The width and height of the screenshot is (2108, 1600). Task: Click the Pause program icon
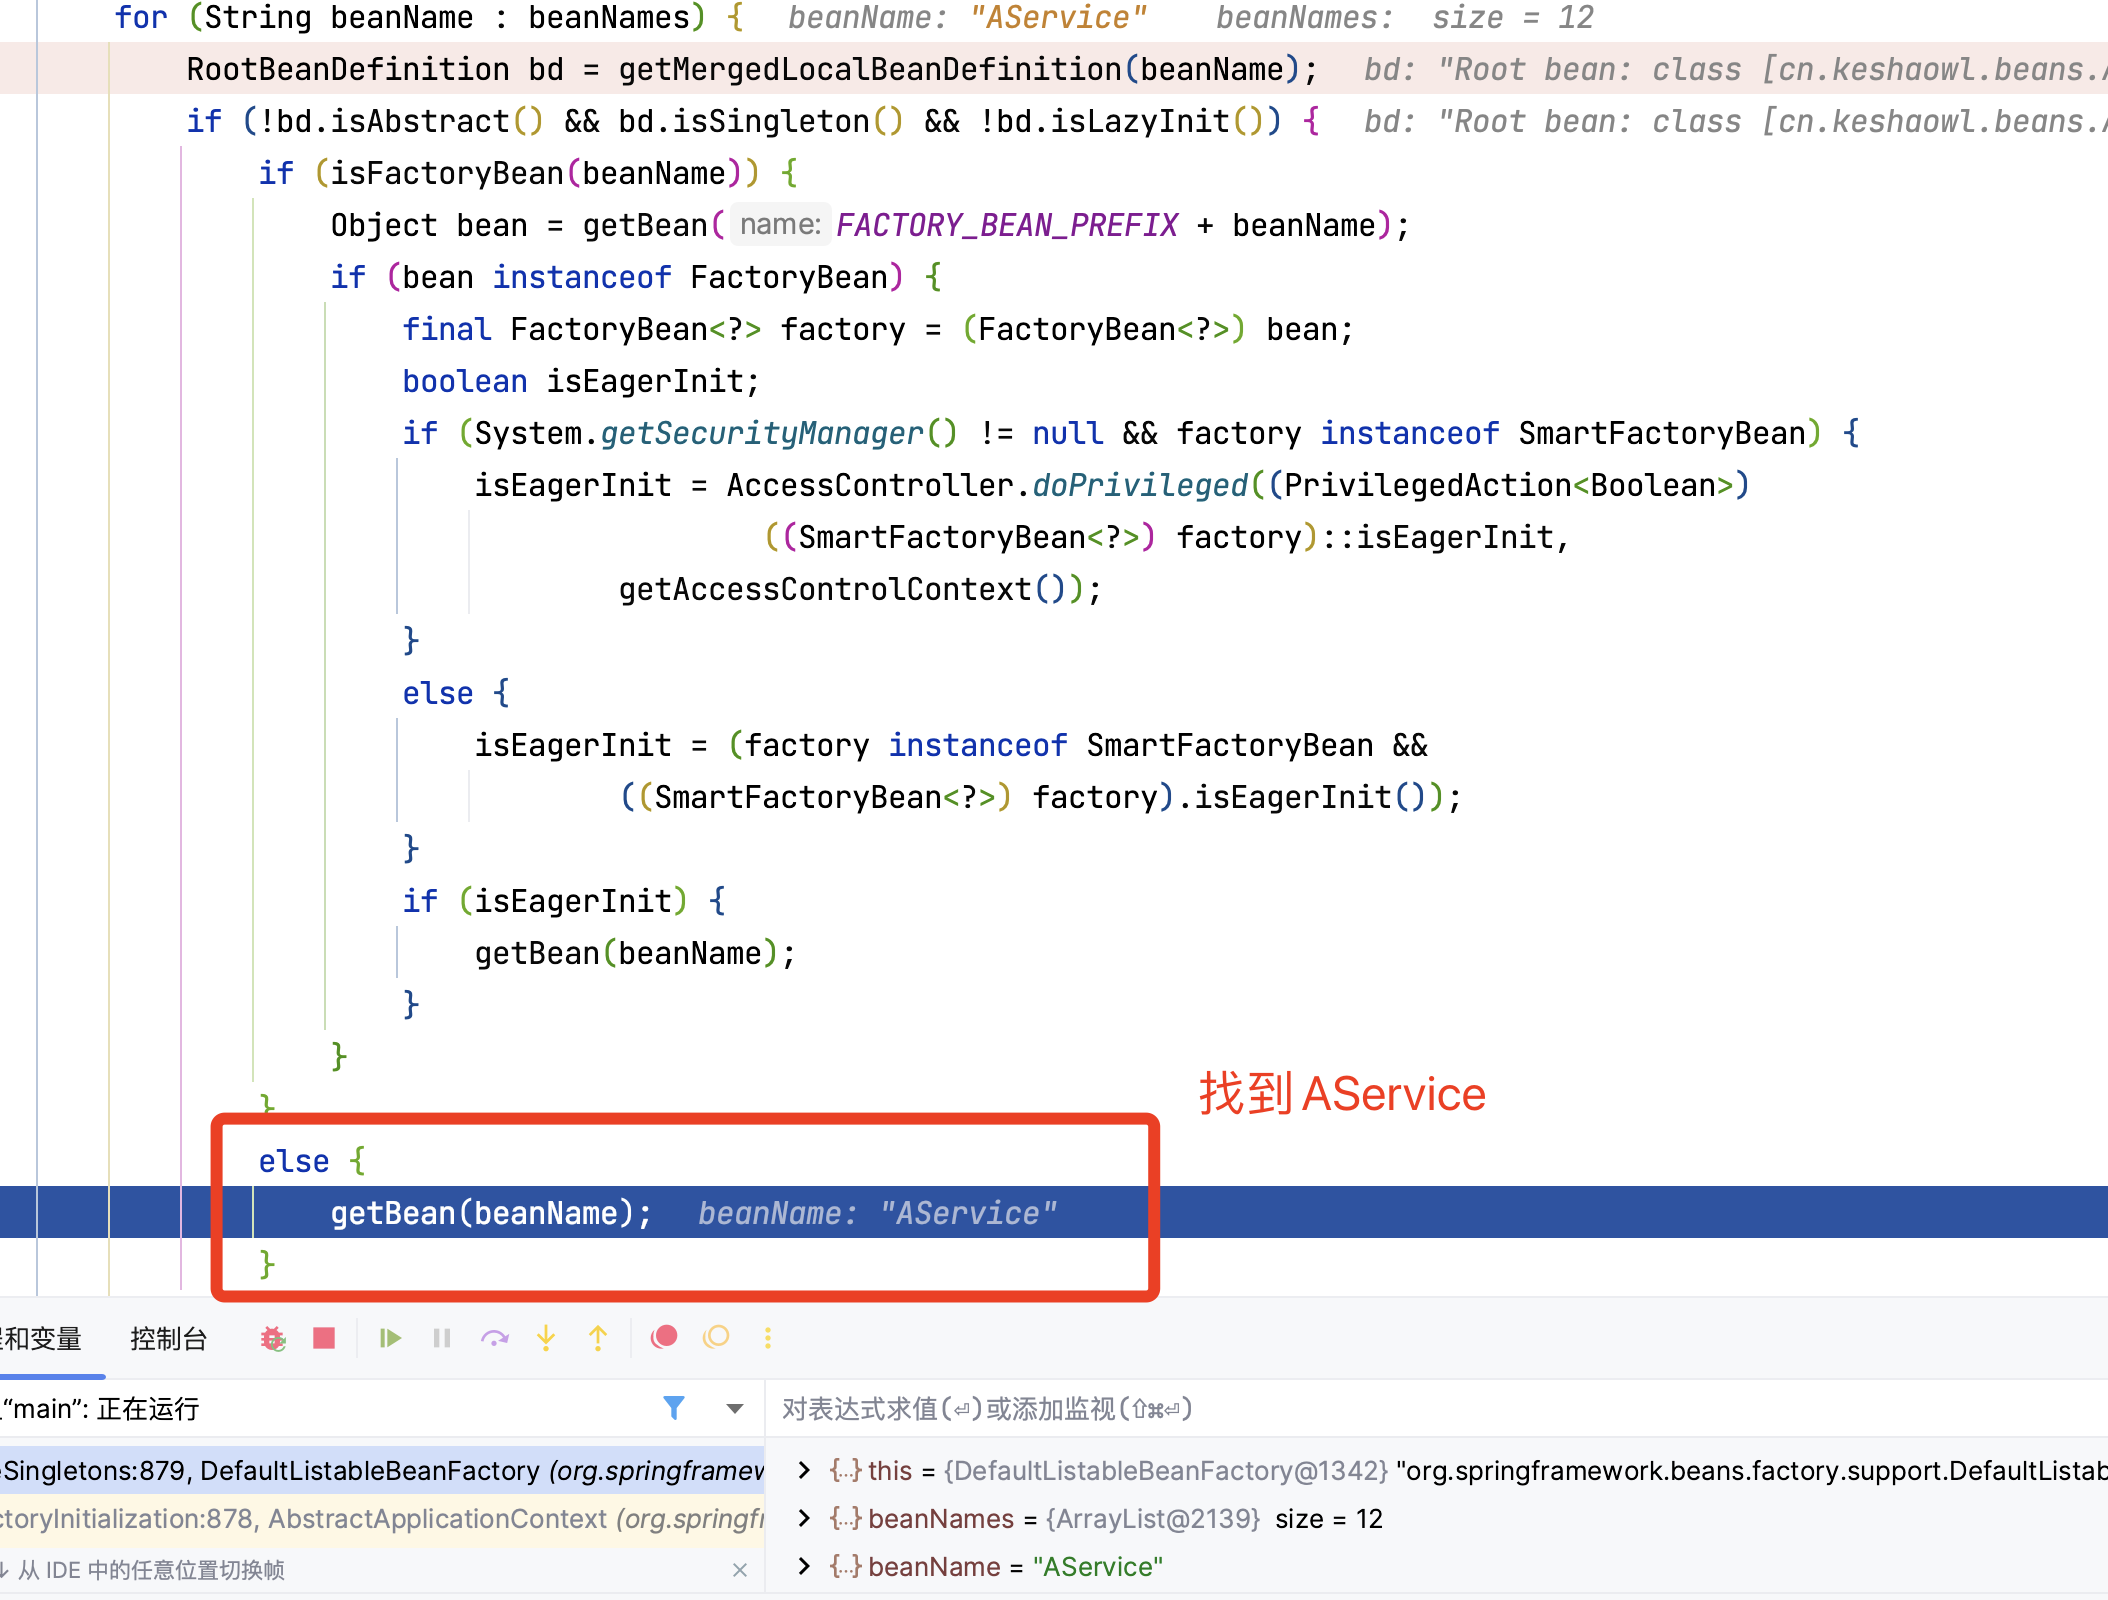(x=442, y=1338)
